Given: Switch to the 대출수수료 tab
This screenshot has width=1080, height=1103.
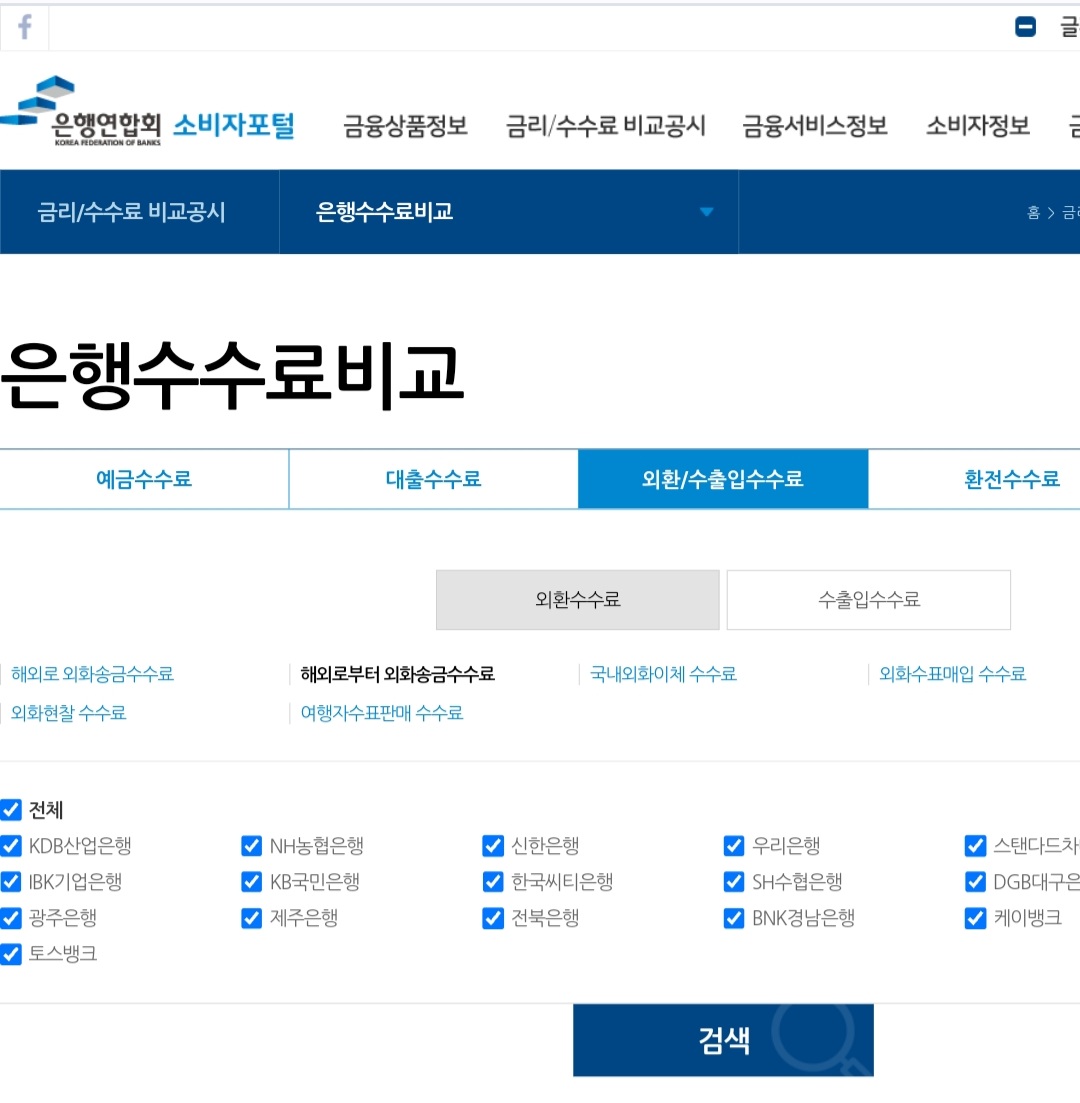Looking at the screenshot, I should (x=433, y=479).
